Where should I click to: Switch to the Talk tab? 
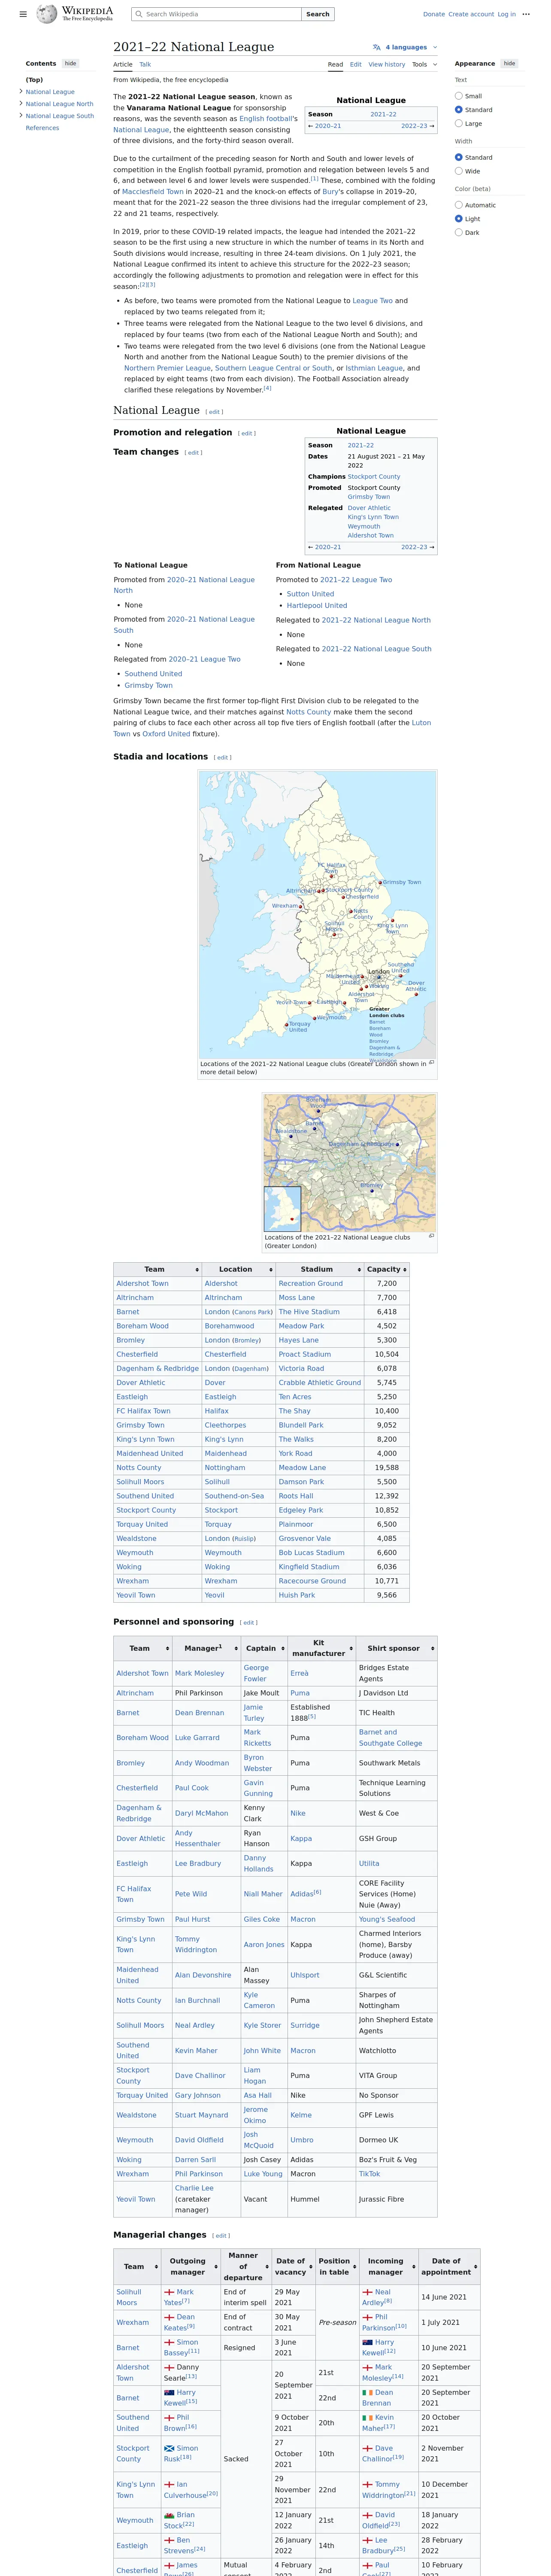pyautogui.click(x=145, y=64)
